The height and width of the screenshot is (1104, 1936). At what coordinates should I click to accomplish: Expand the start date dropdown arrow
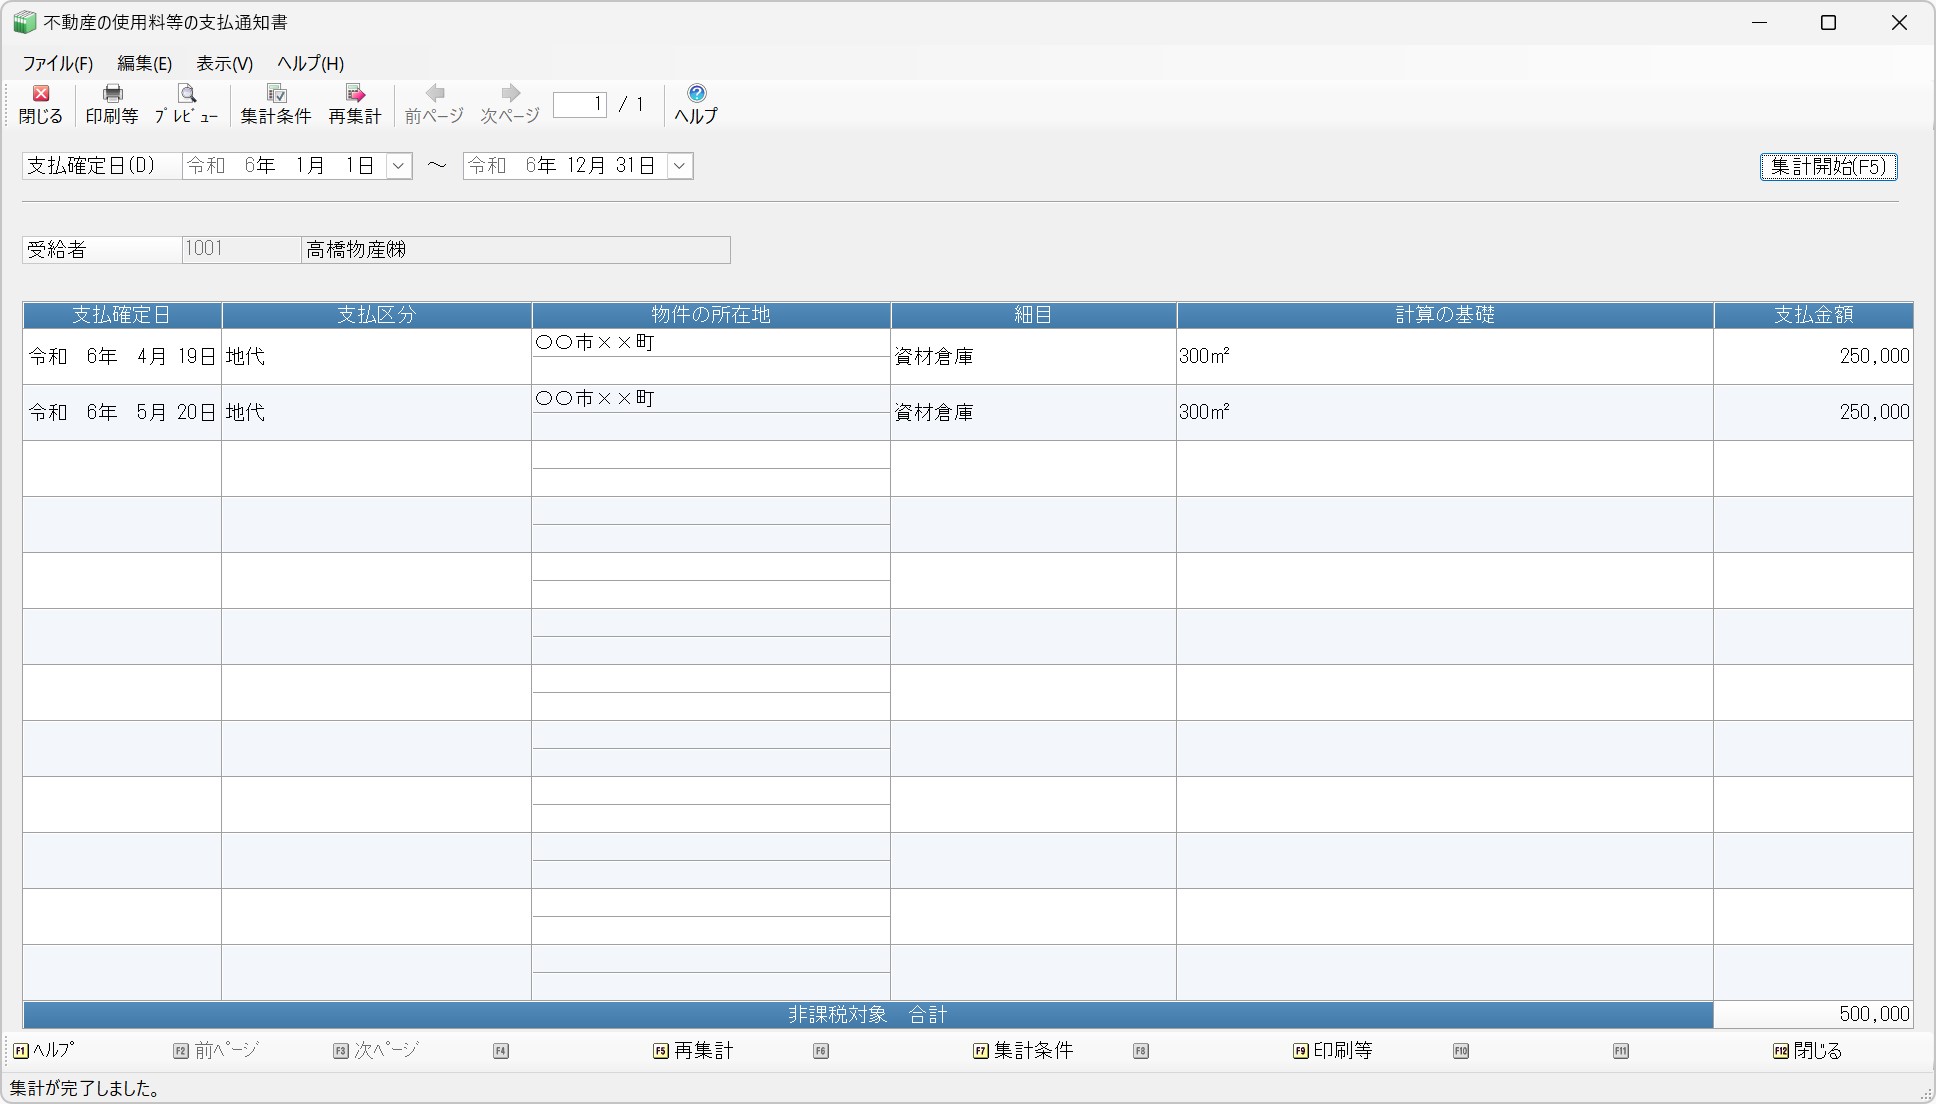coord(398,166)
